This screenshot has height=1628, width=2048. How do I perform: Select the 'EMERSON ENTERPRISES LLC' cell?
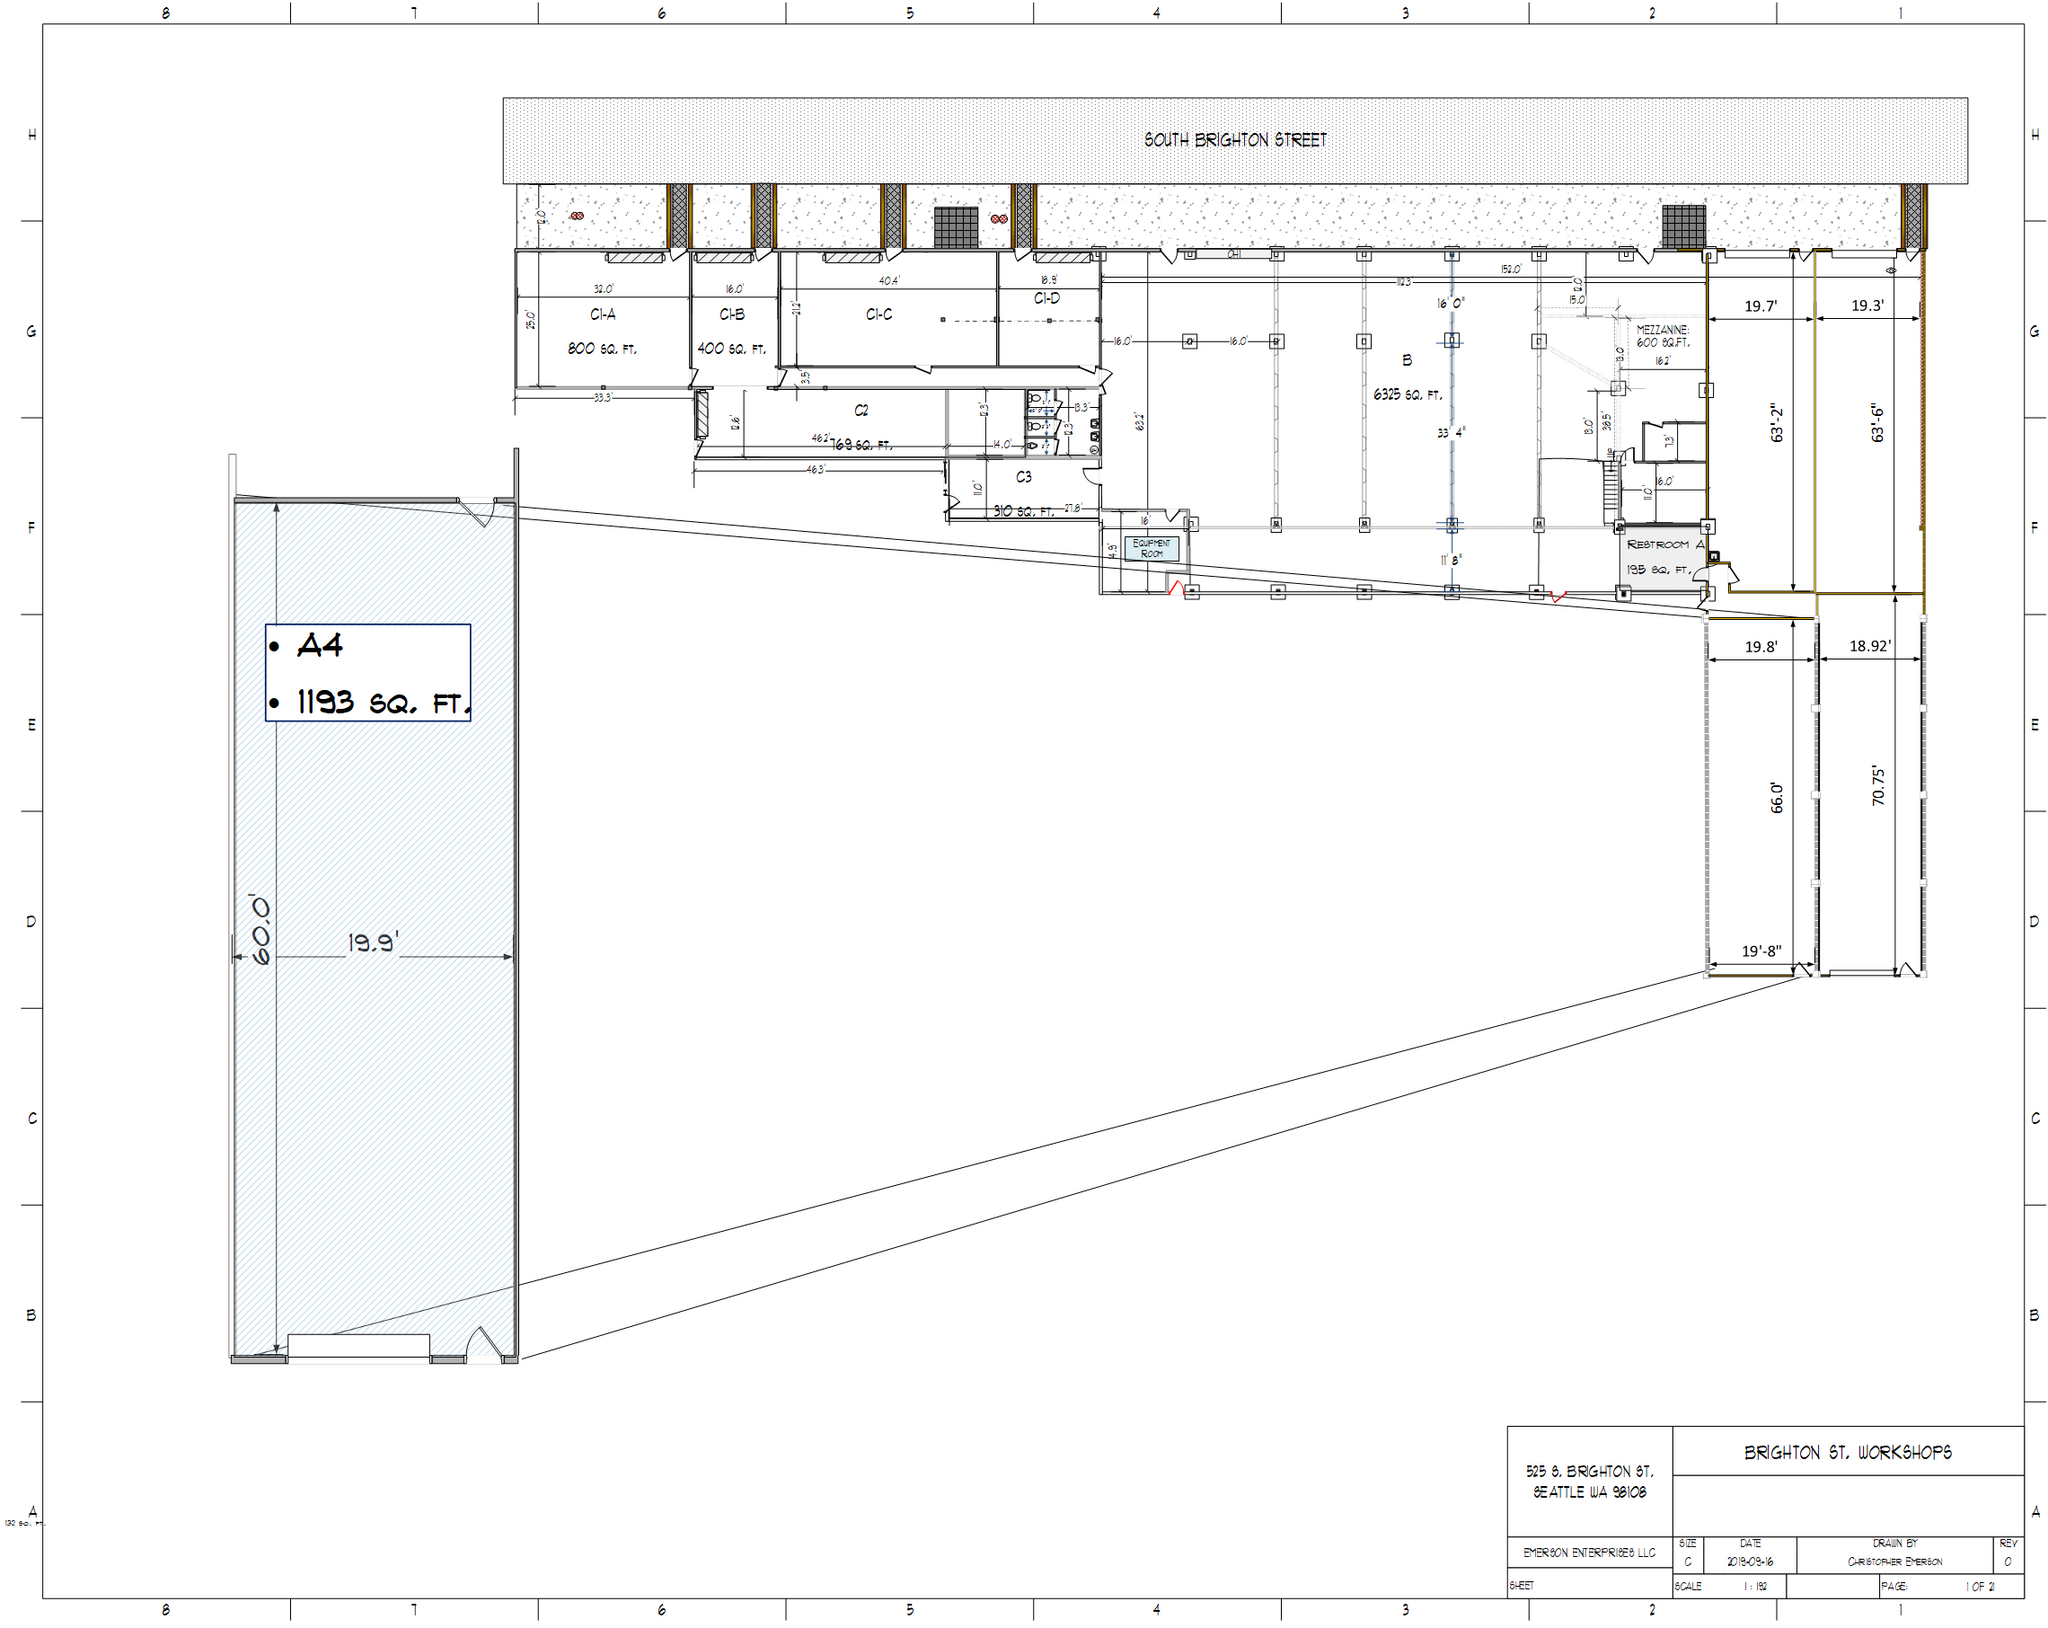pos(1589,1553)
